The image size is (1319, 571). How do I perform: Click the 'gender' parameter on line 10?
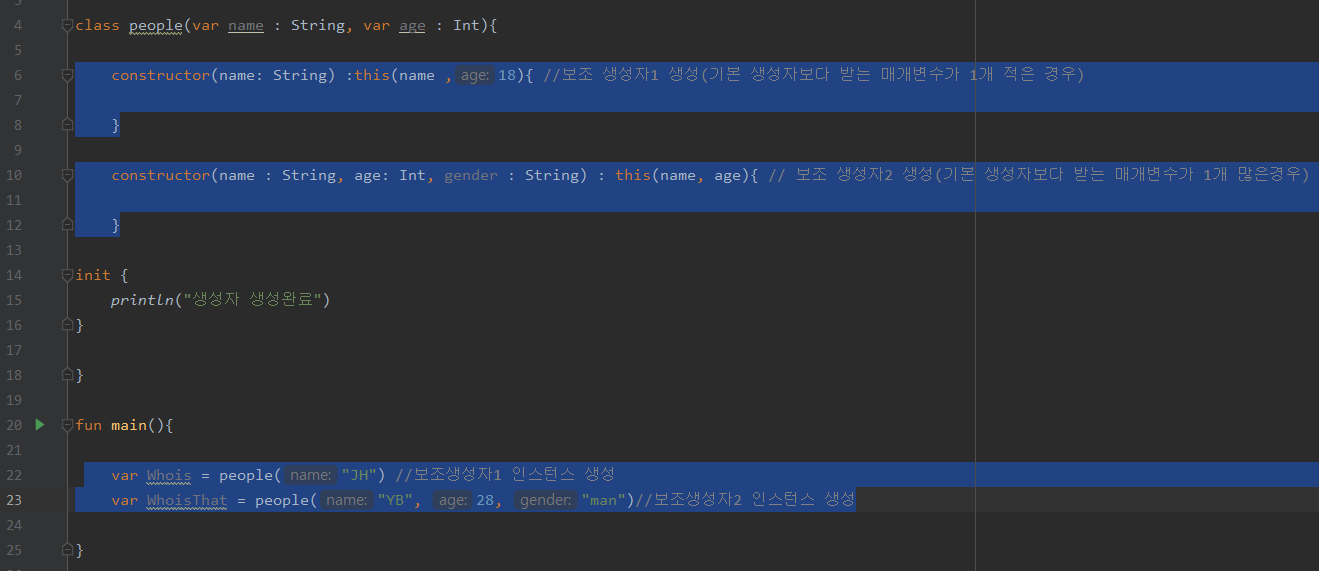[x=471, y=175]
